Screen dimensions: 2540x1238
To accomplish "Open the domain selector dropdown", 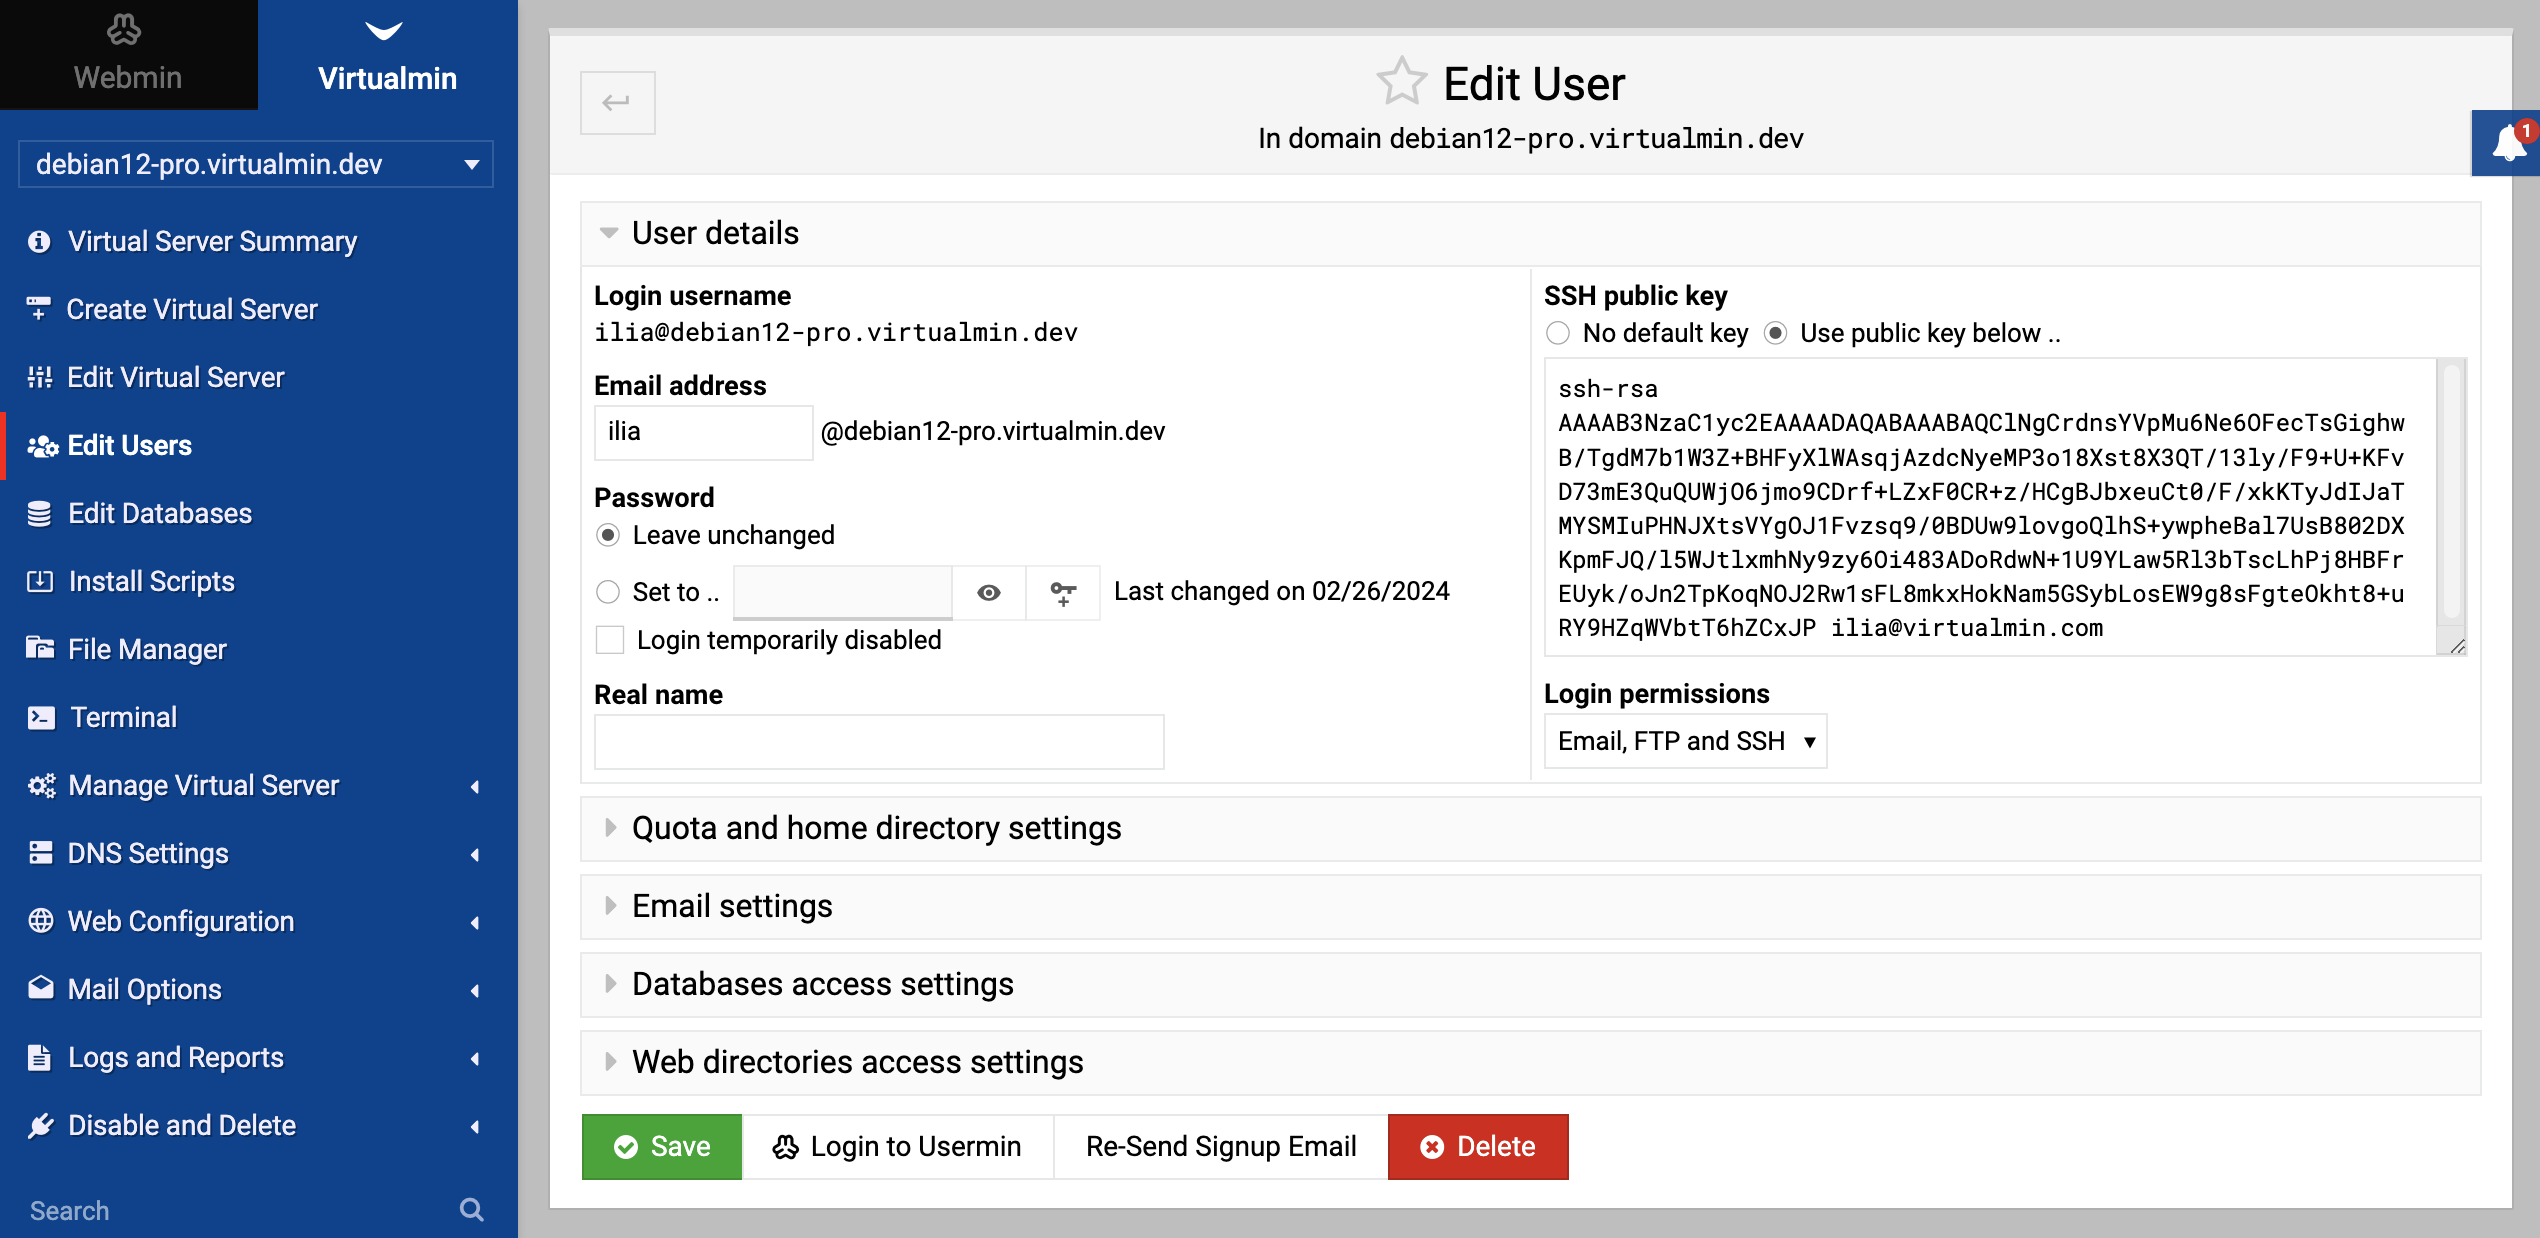I will [x=256, y=164].
